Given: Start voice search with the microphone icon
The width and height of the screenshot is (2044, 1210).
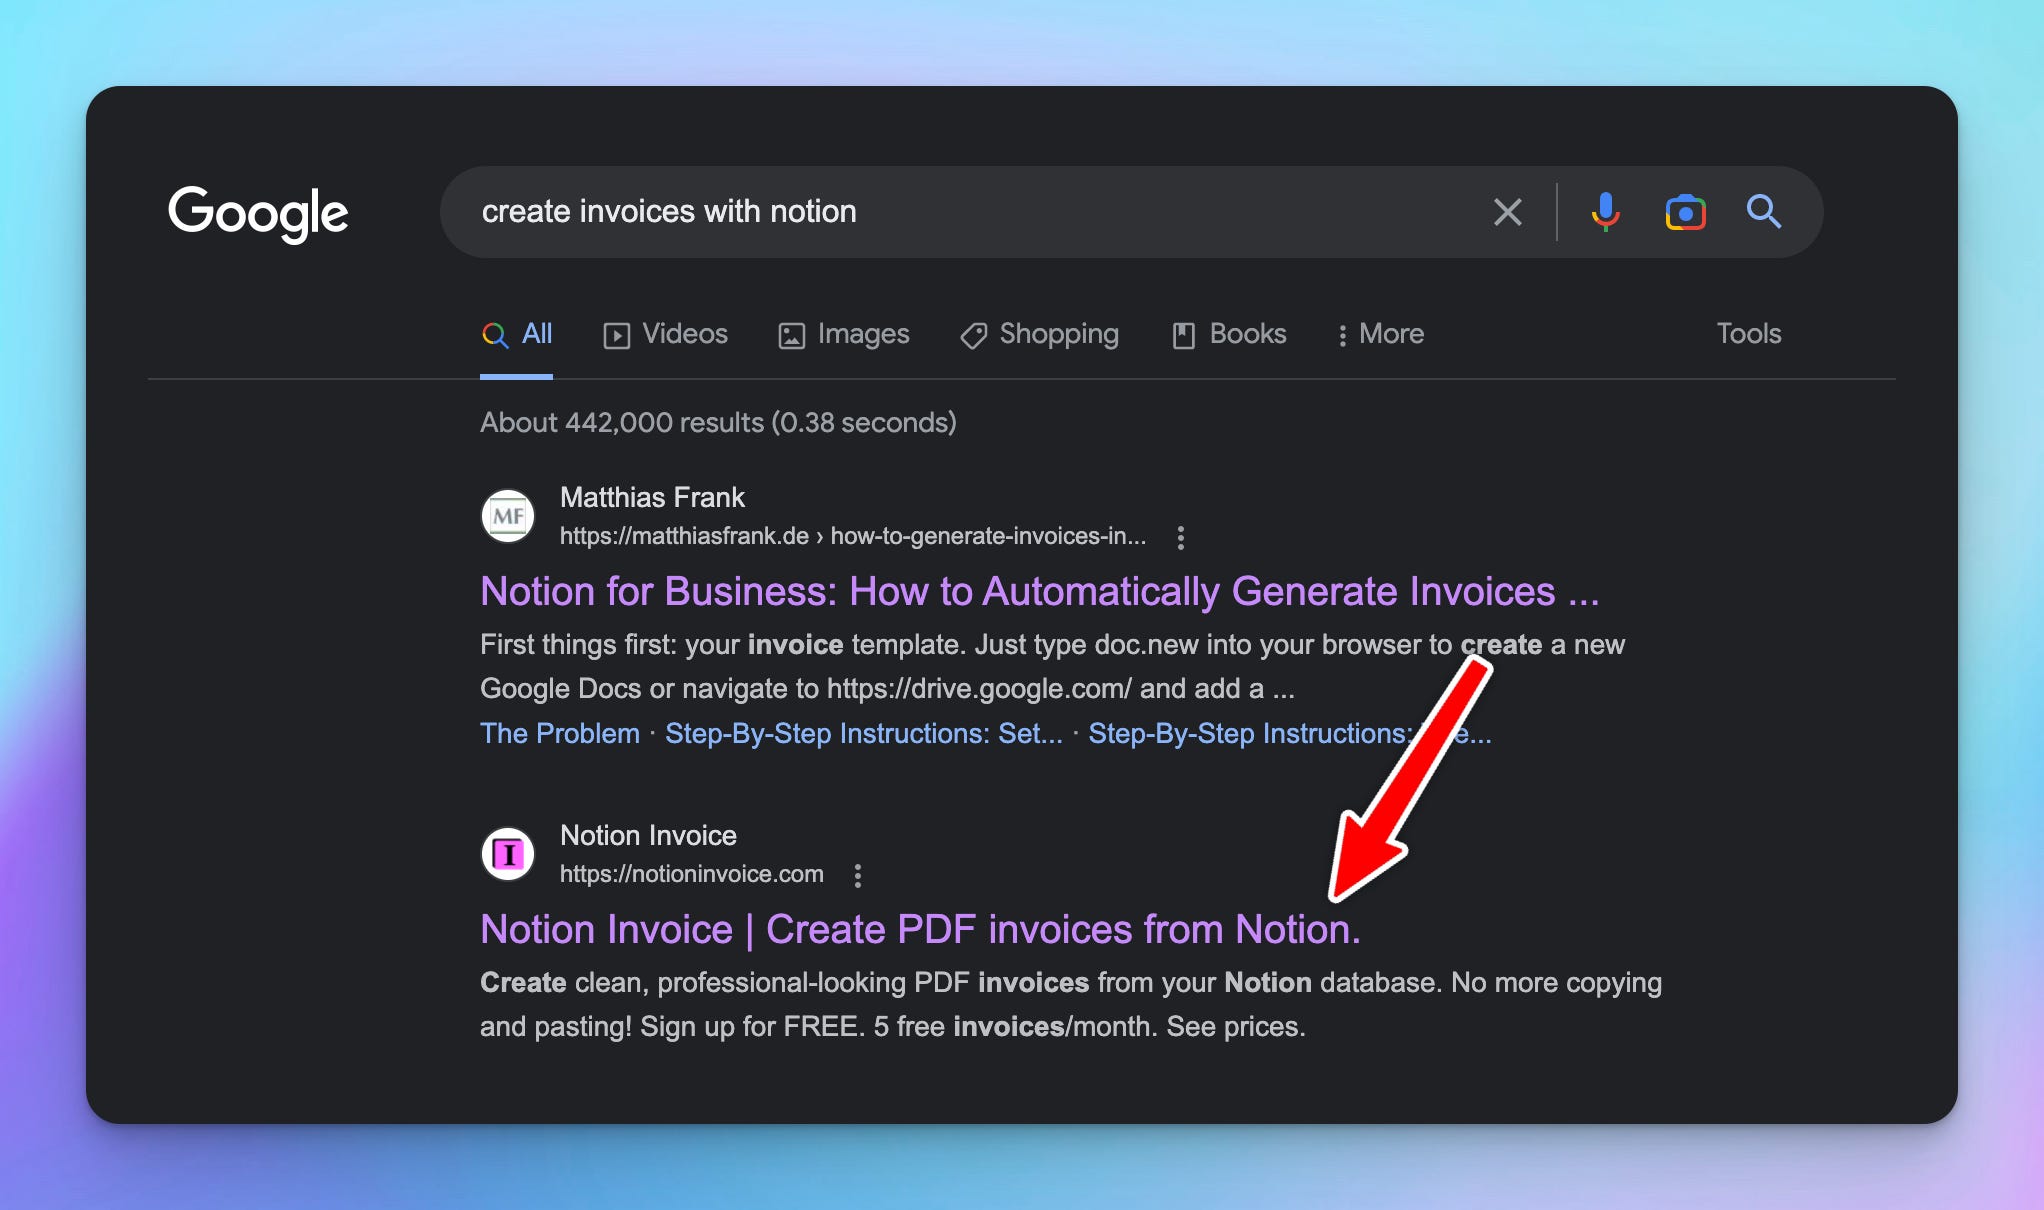Looking at the screenshot, I should click(1605, 212).
